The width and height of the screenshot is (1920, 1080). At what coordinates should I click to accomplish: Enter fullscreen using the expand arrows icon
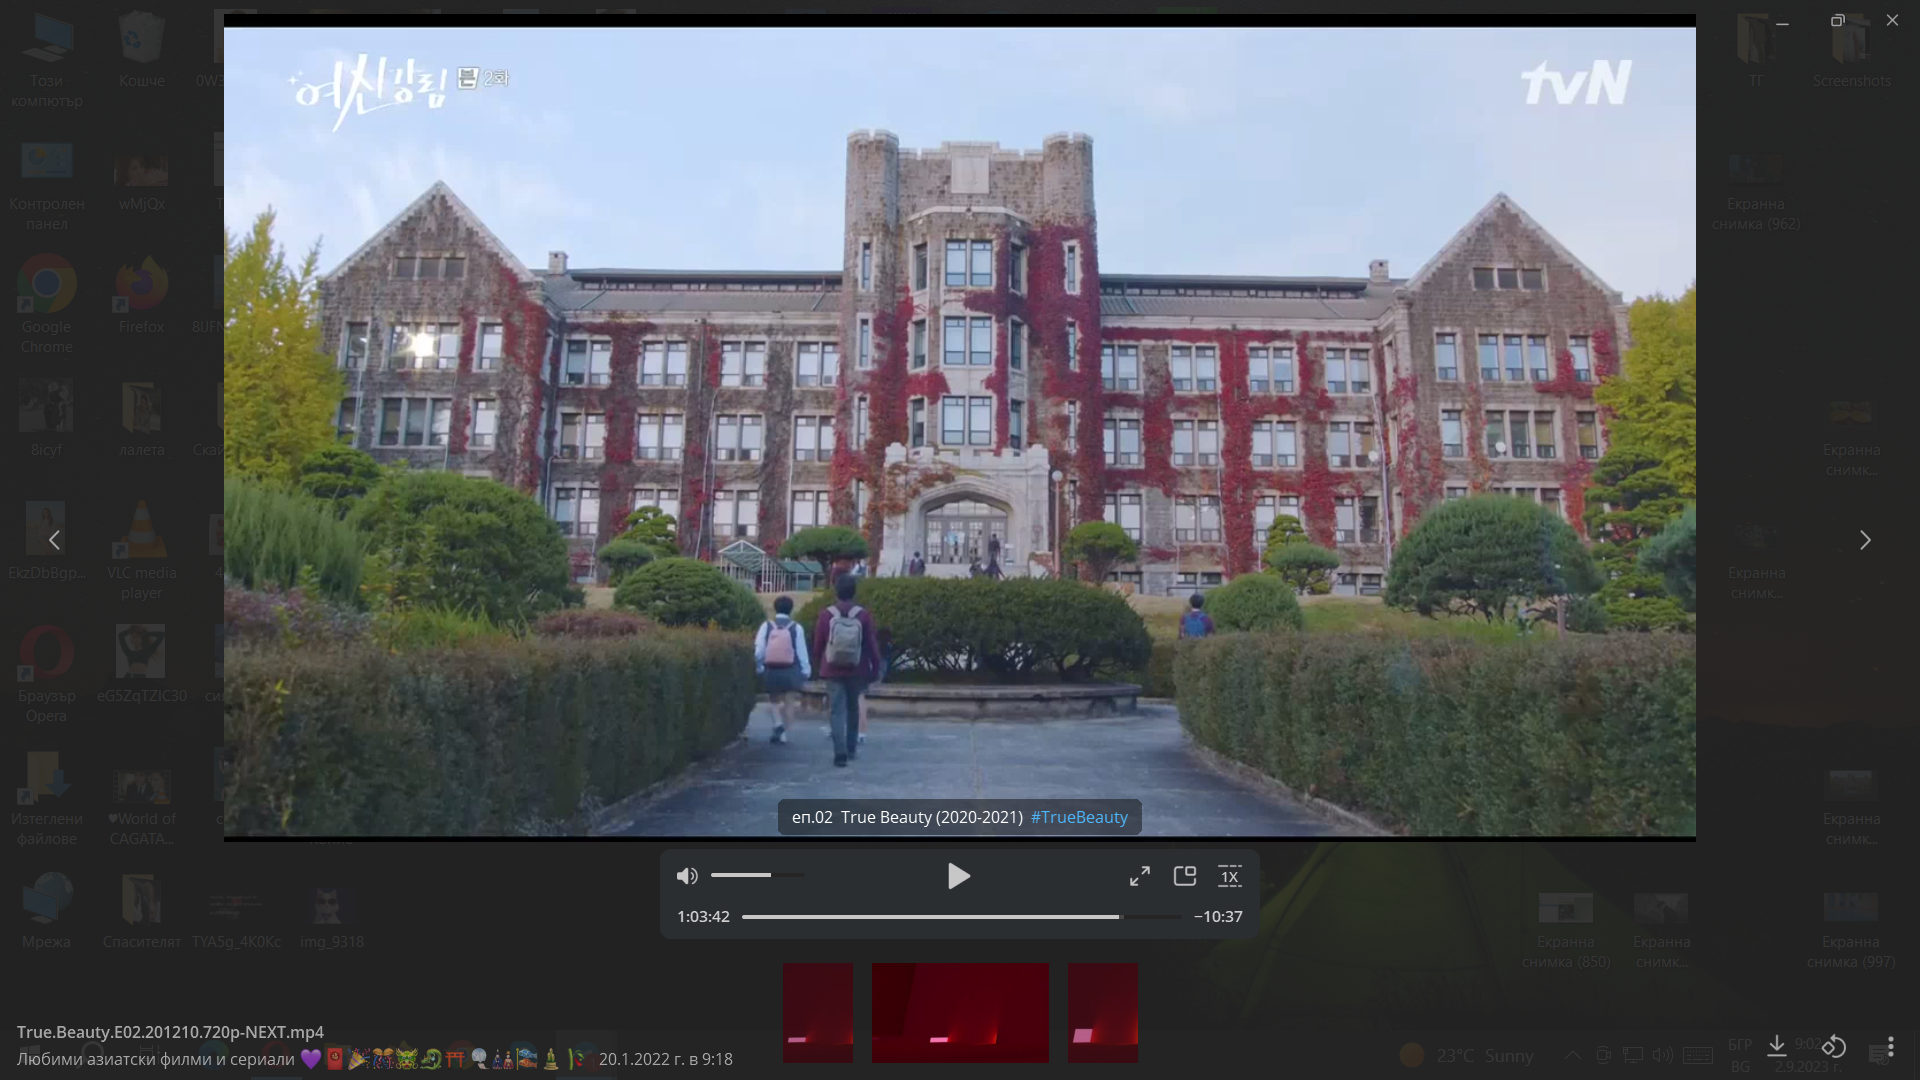click(x=1139, y=876)
